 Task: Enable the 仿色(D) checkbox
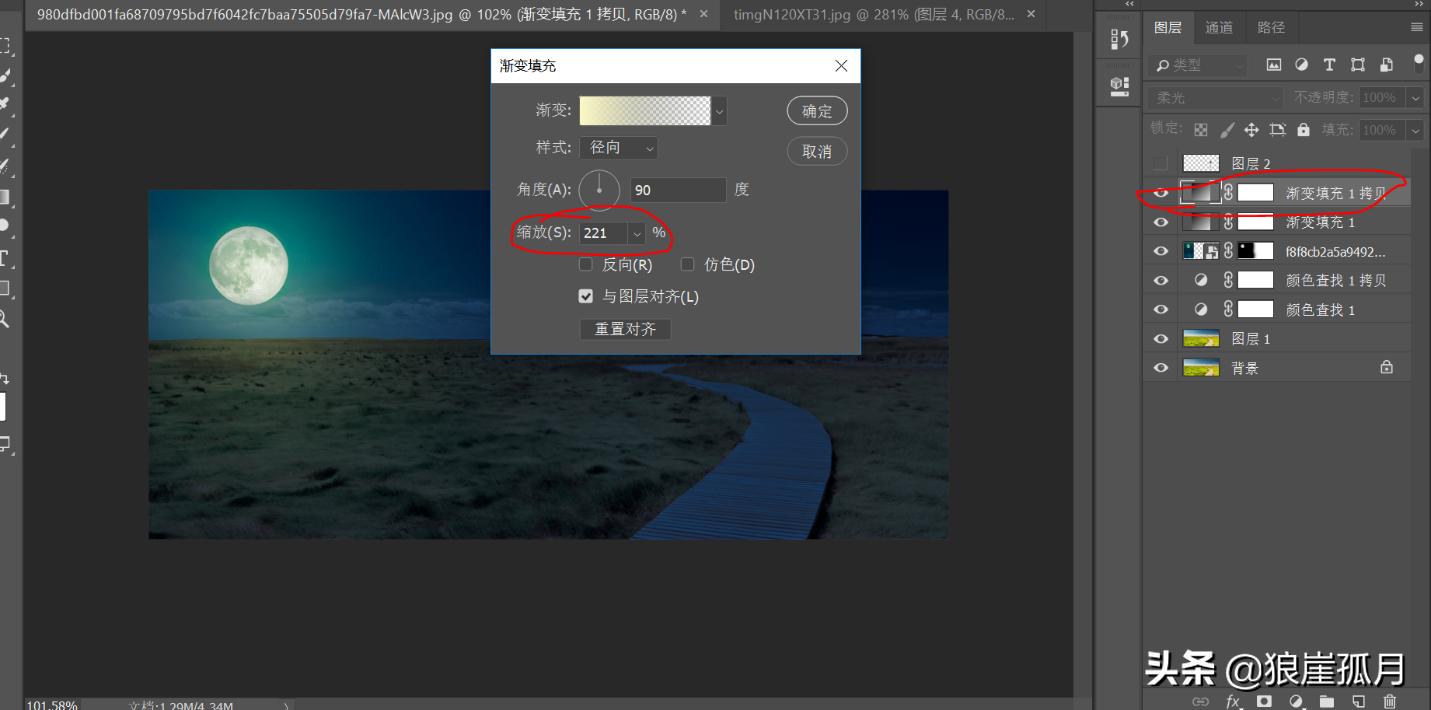(688, 264)
